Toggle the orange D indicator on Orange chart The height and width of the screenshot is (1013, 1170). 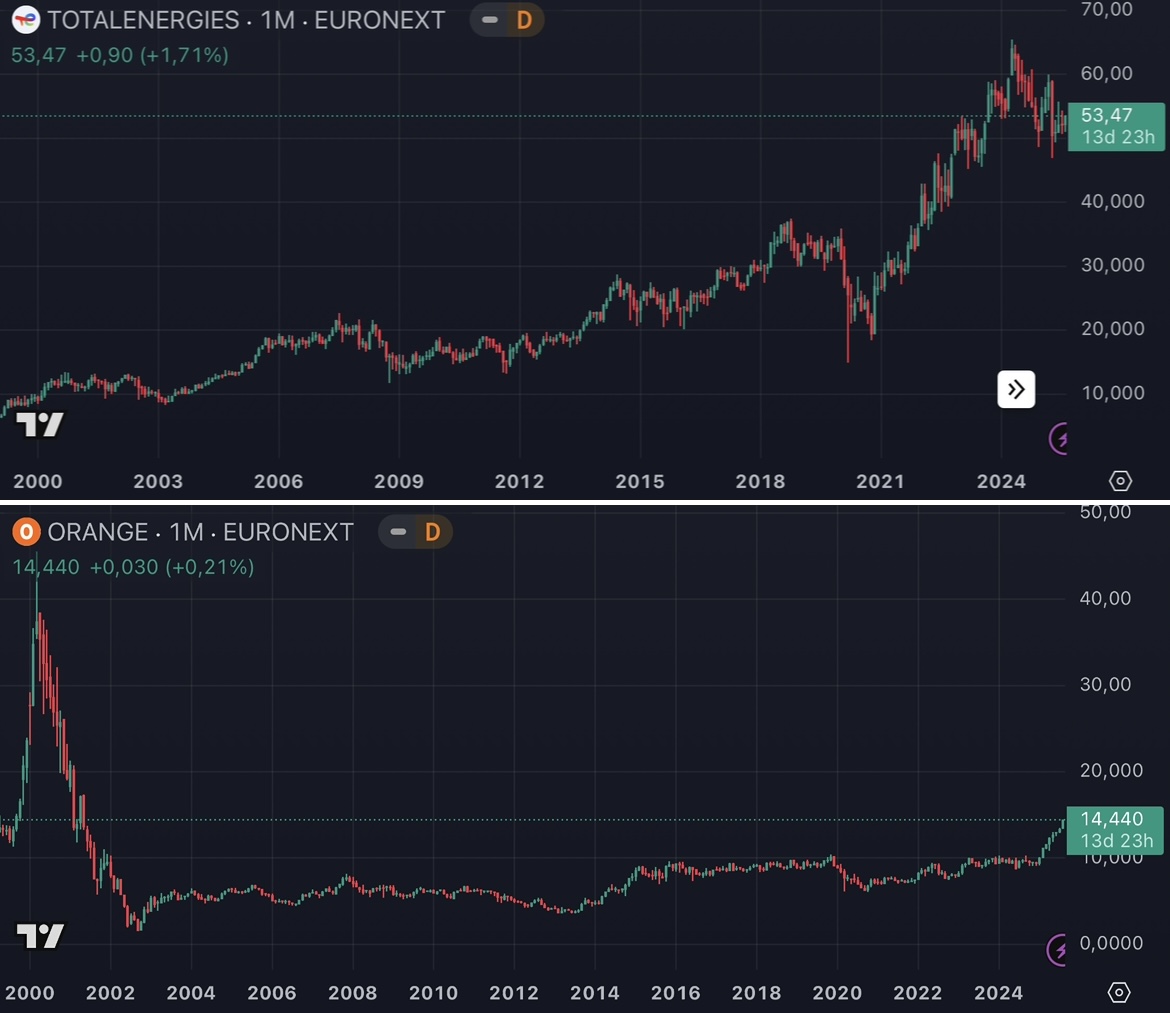(432, 532)
